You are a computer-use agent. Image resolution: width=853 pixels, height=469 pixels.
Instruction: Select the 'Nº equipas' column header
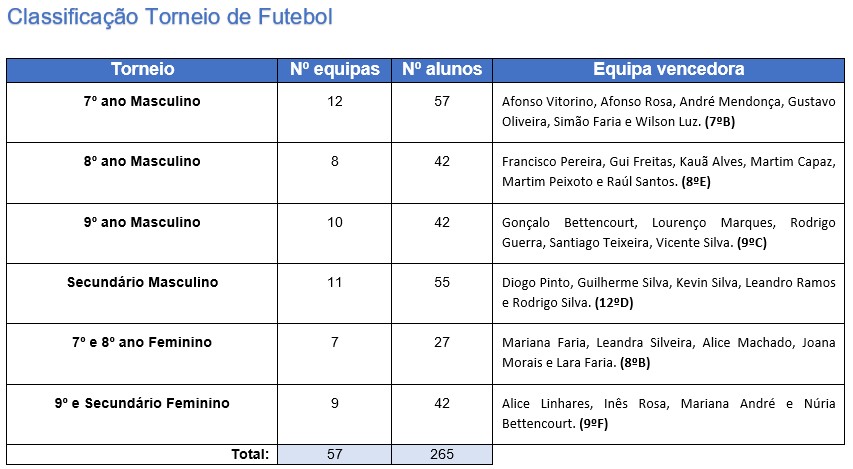click(x=335, y=70)
